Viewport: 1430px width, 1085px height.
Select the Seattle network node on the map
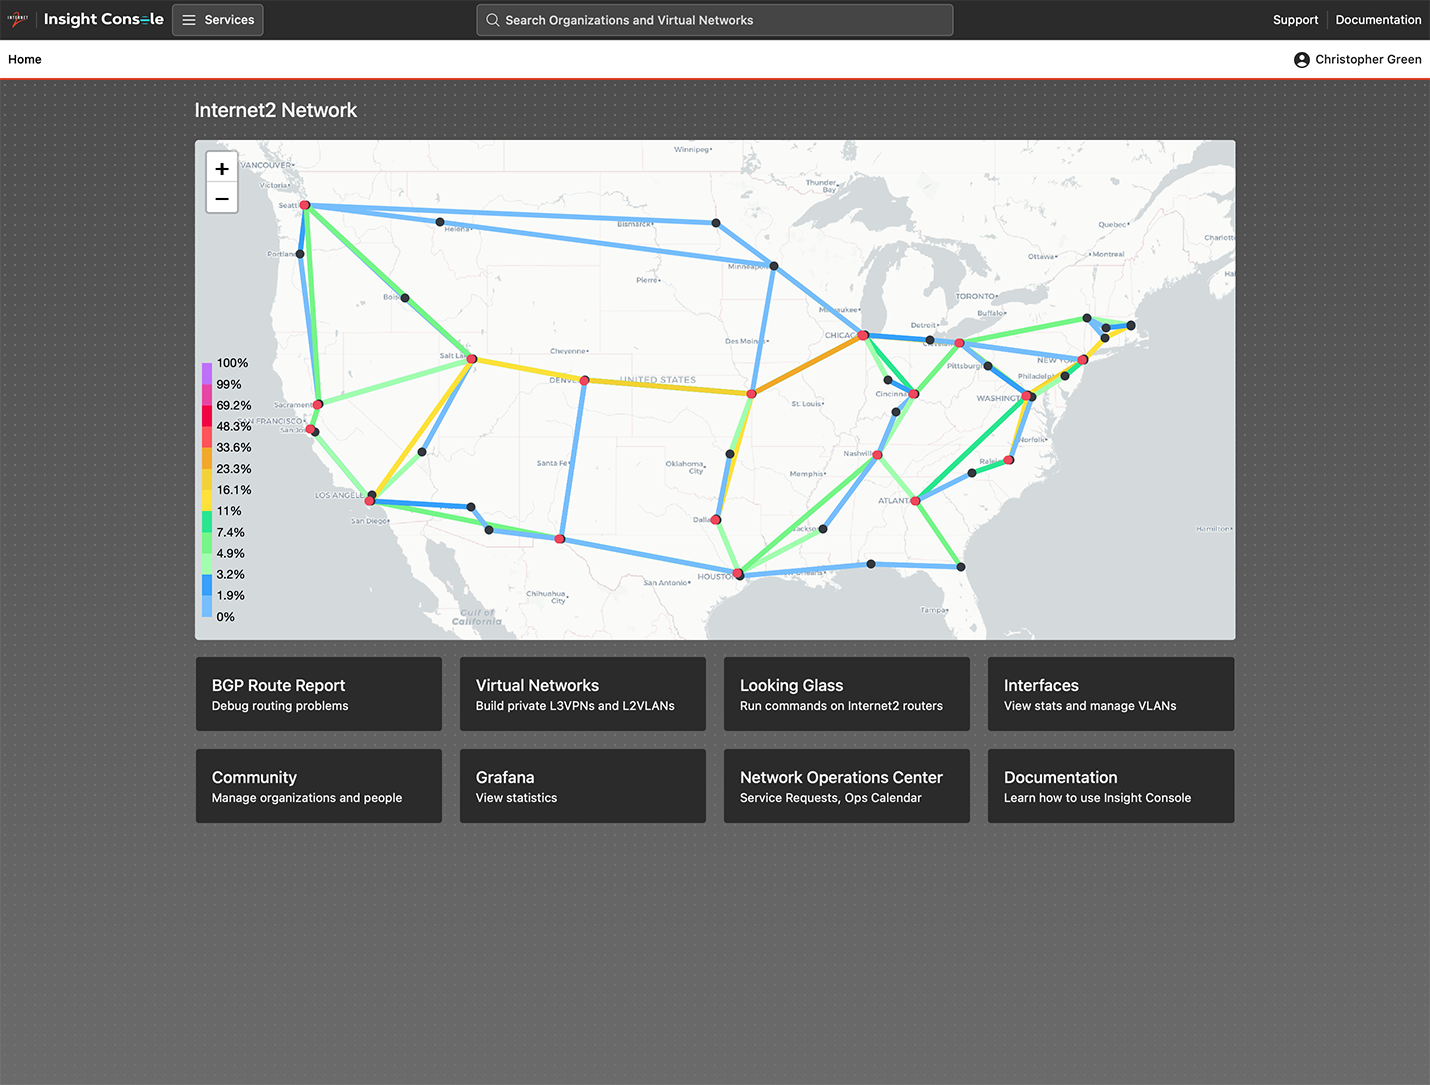(x=305, y=205)
